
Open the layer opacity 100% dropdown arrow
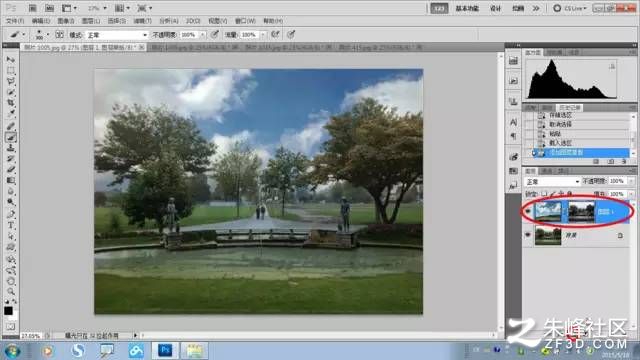pyautogui.click(x=631, y=181)
